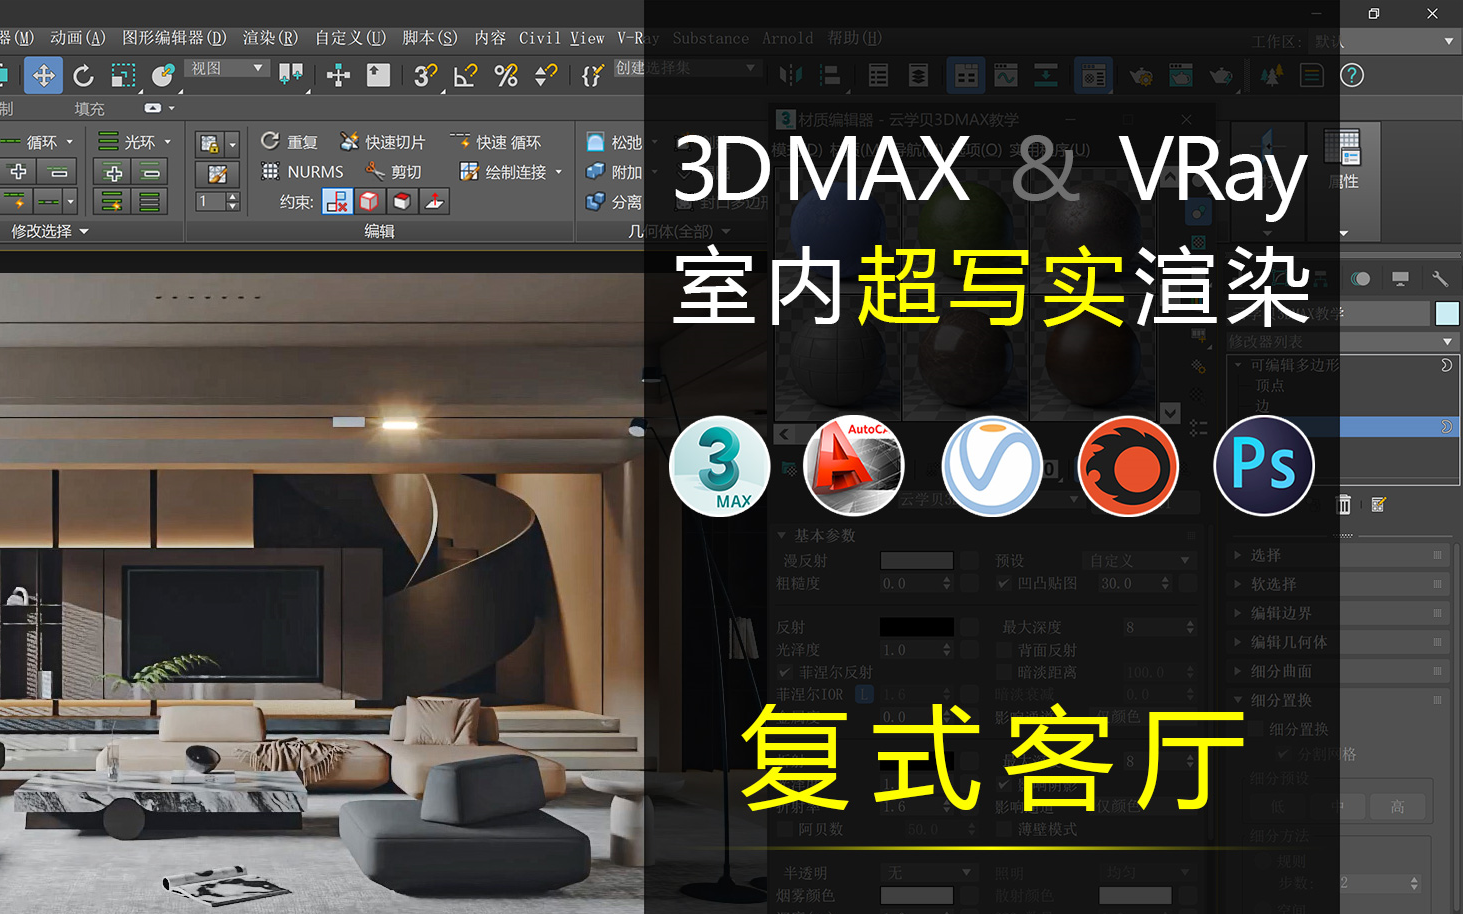This screenshot has height=914, width=1463.
Task: Open the 图形编辑器(D) menu
Action: pyautogui.click(x=174, y=38)
